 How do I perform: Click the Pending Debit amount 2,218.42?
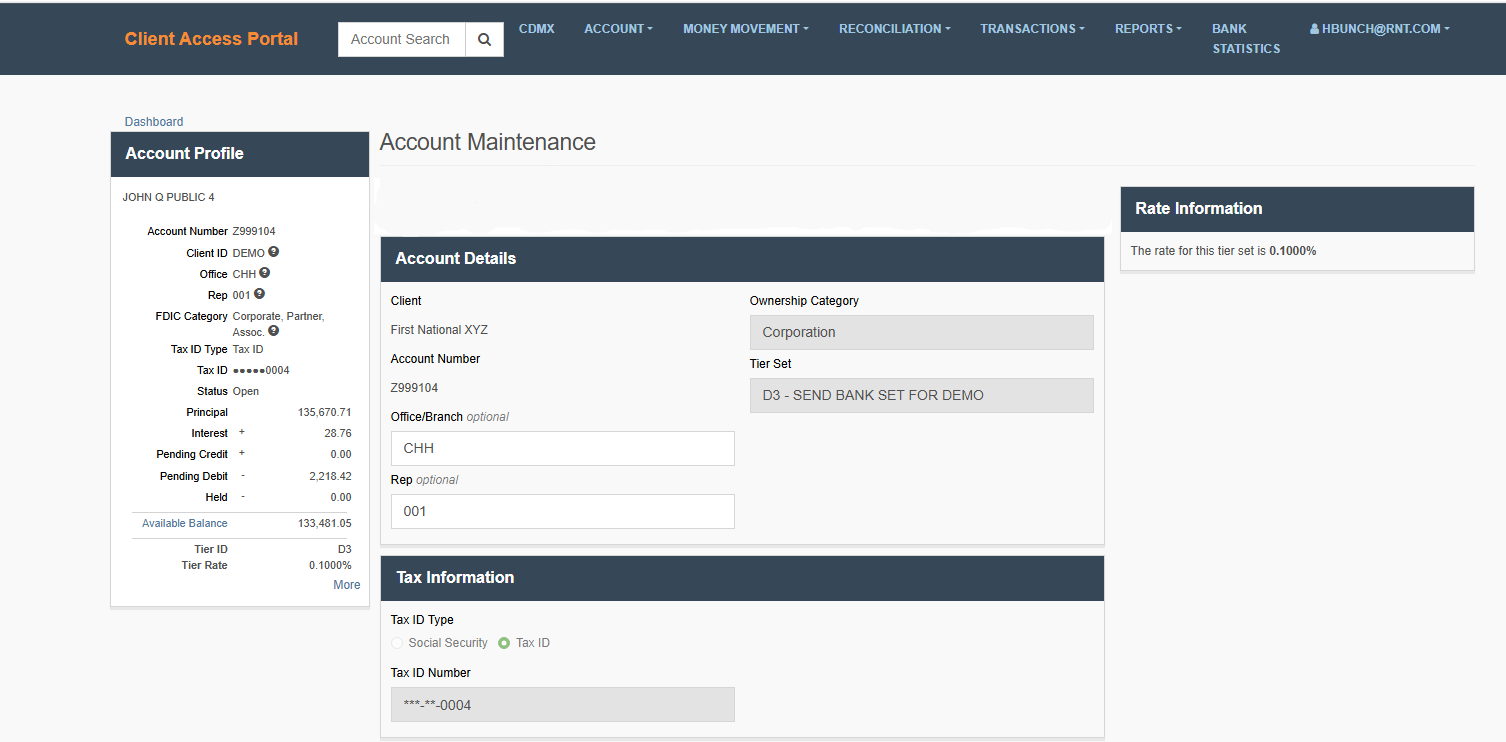click(x=330, y=476)
